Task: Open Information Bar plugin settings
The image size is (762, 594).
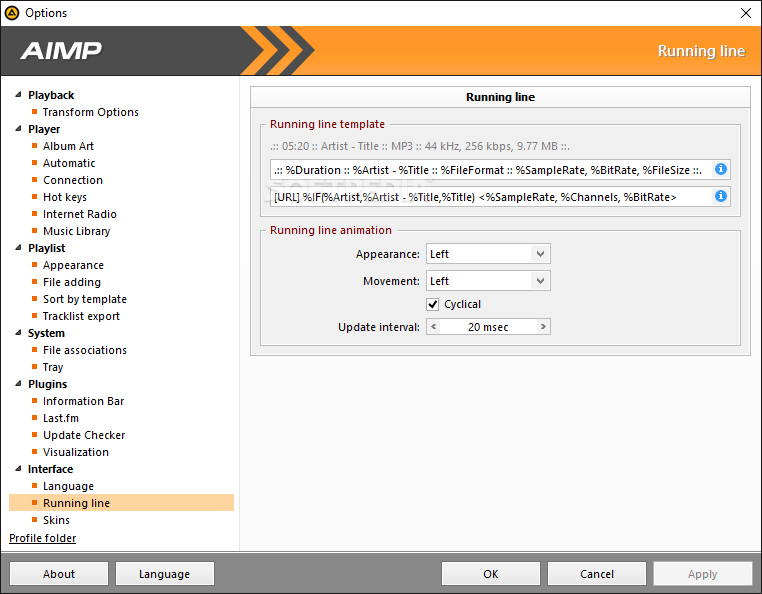Action: click(83, 402)
